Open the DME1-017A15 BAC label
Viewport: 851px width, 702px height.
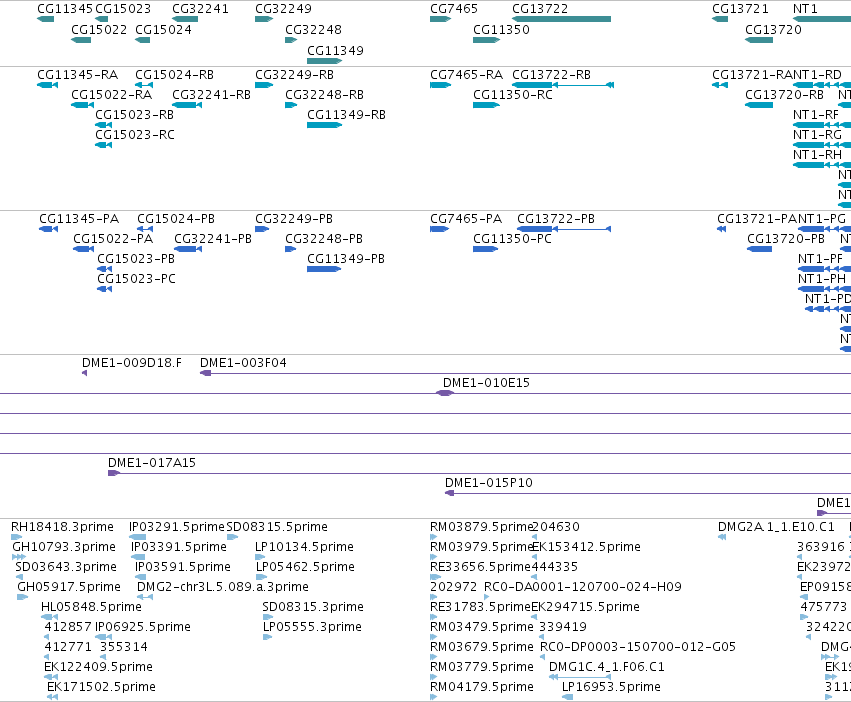(152, 463)
